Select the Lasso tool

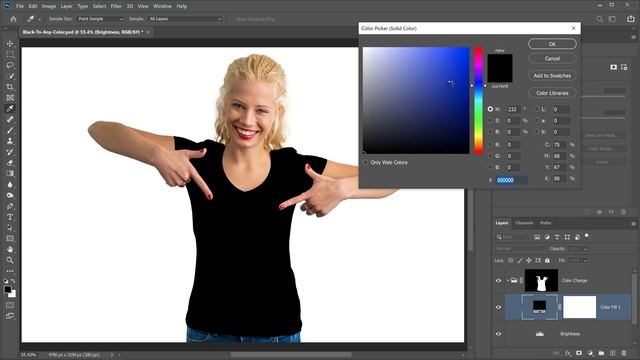[10, 65]
